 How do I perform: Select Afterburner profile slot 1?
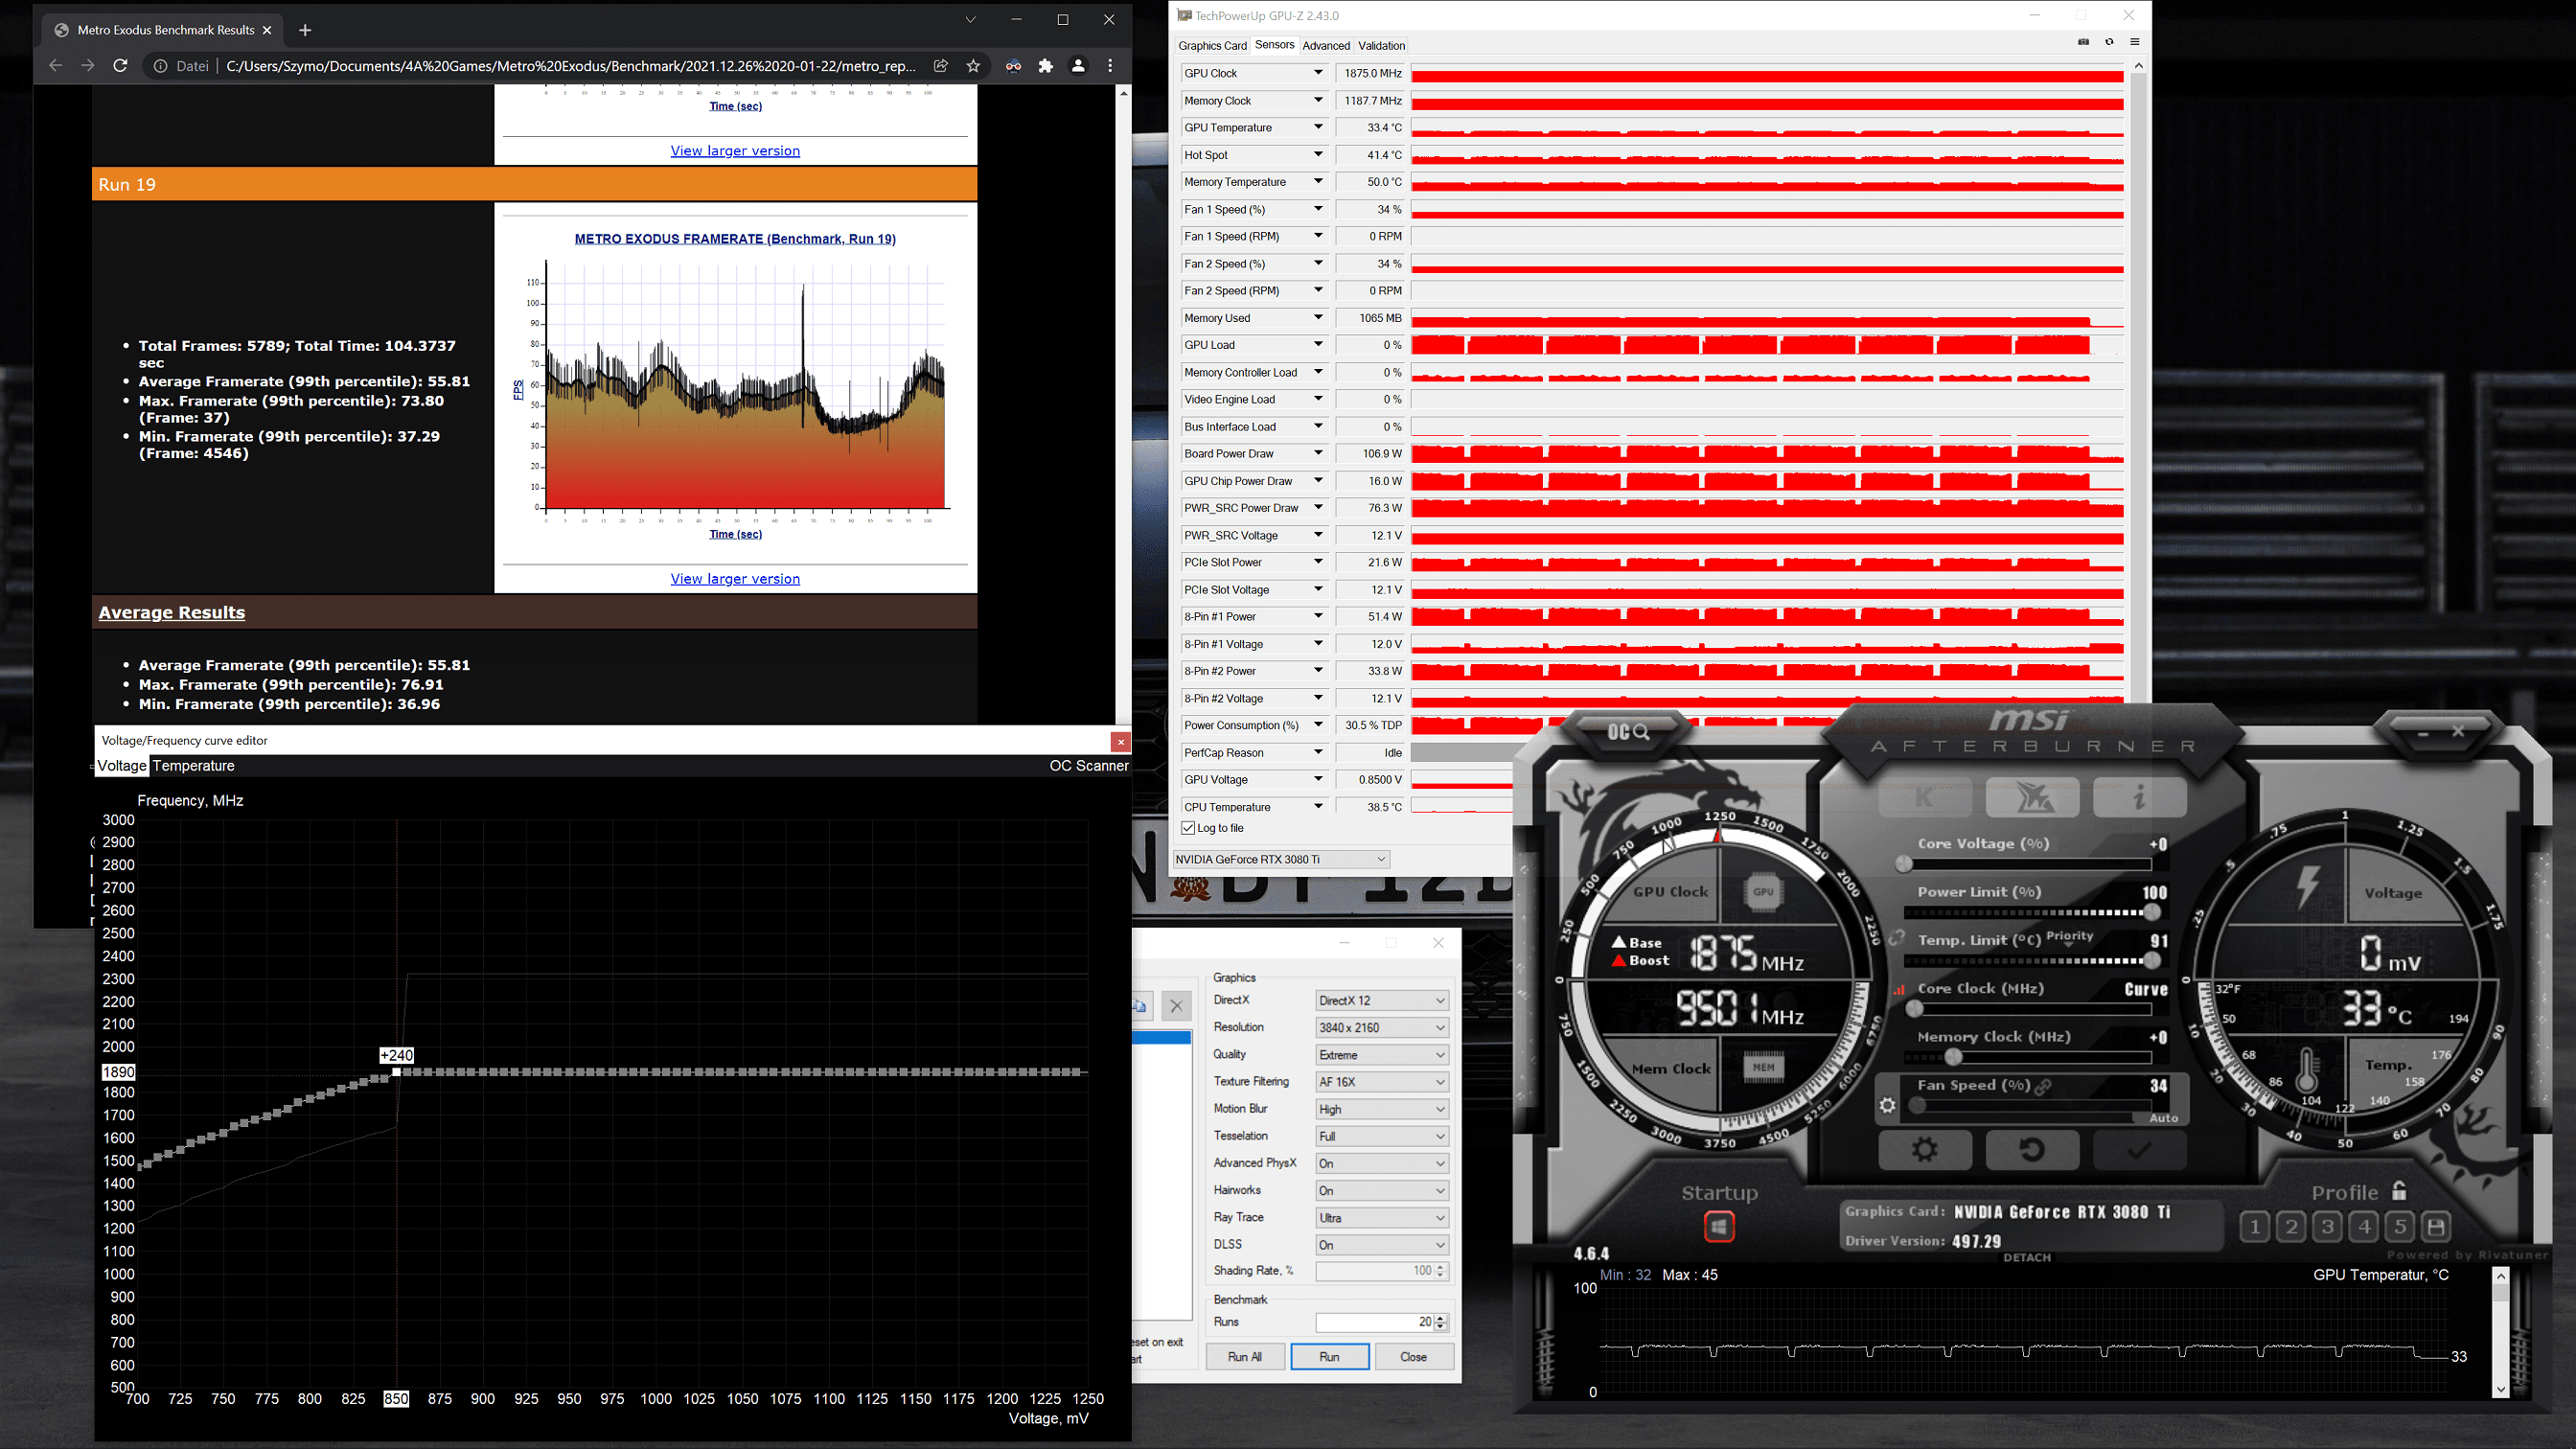click(2255, 1227)
